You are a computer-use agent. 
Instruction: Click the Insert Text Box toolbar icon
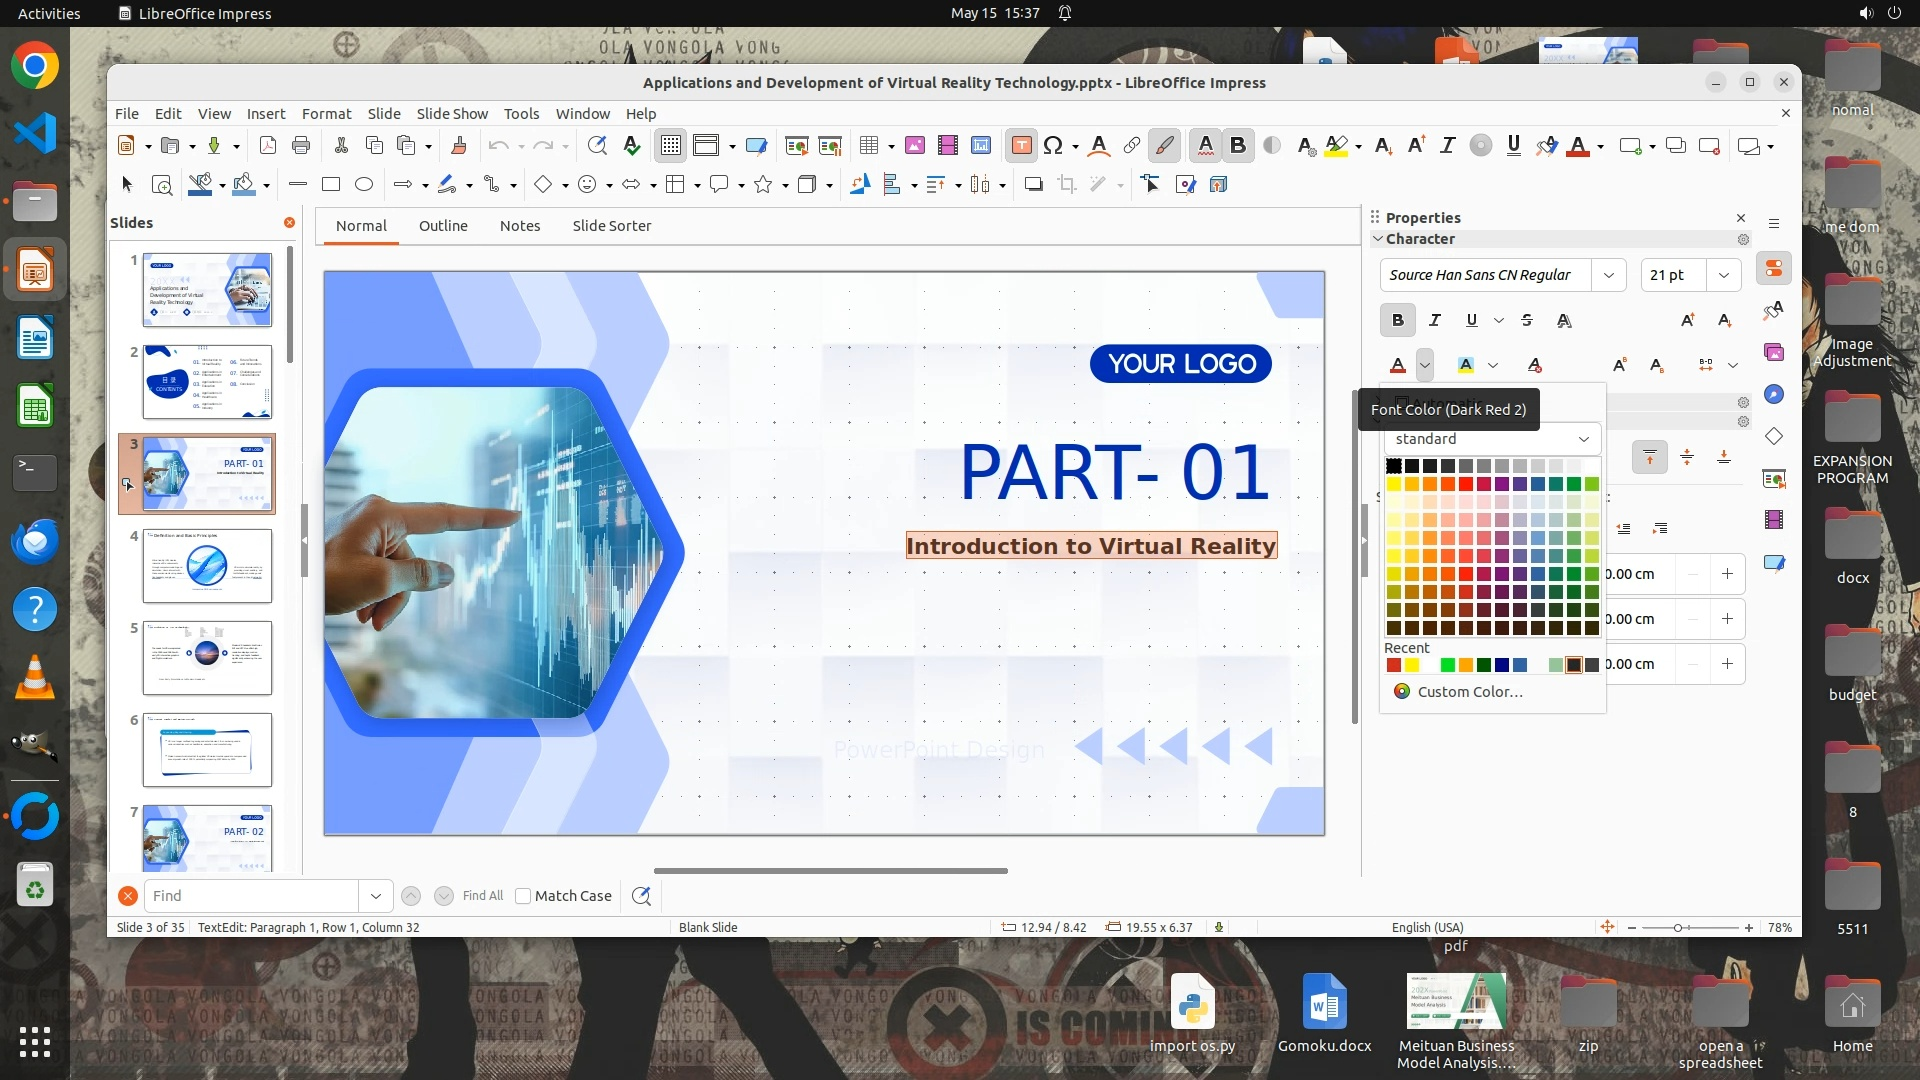[x=1021, y=146]
